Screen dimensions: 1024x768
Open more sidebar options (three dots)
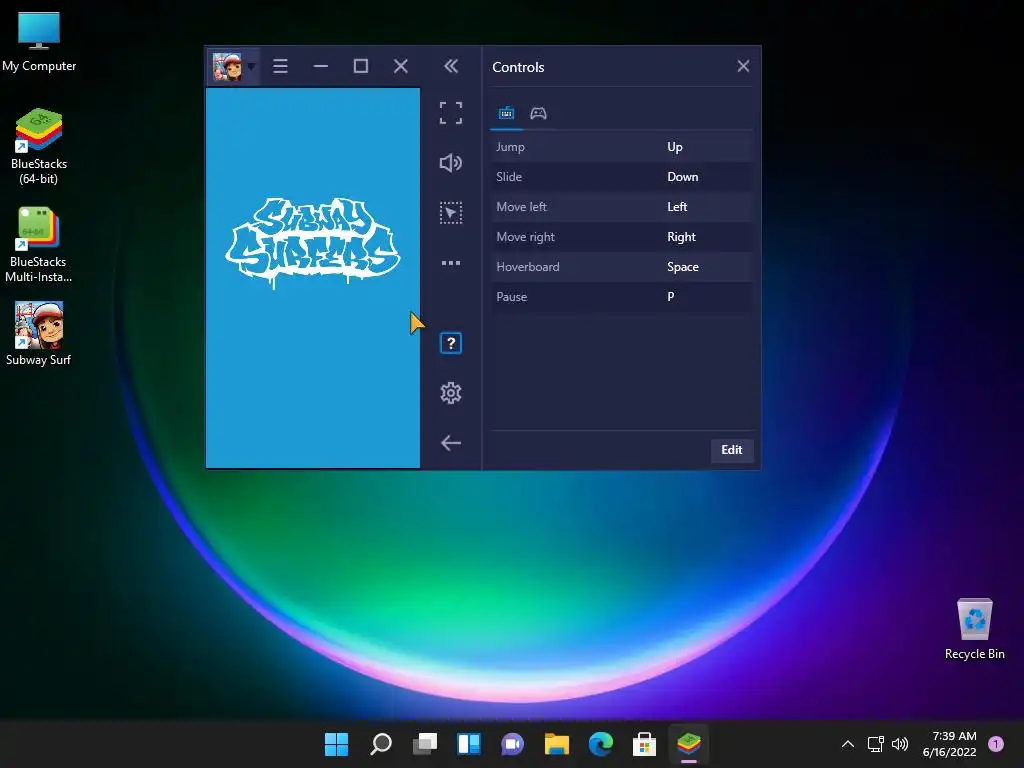(451, 263)
